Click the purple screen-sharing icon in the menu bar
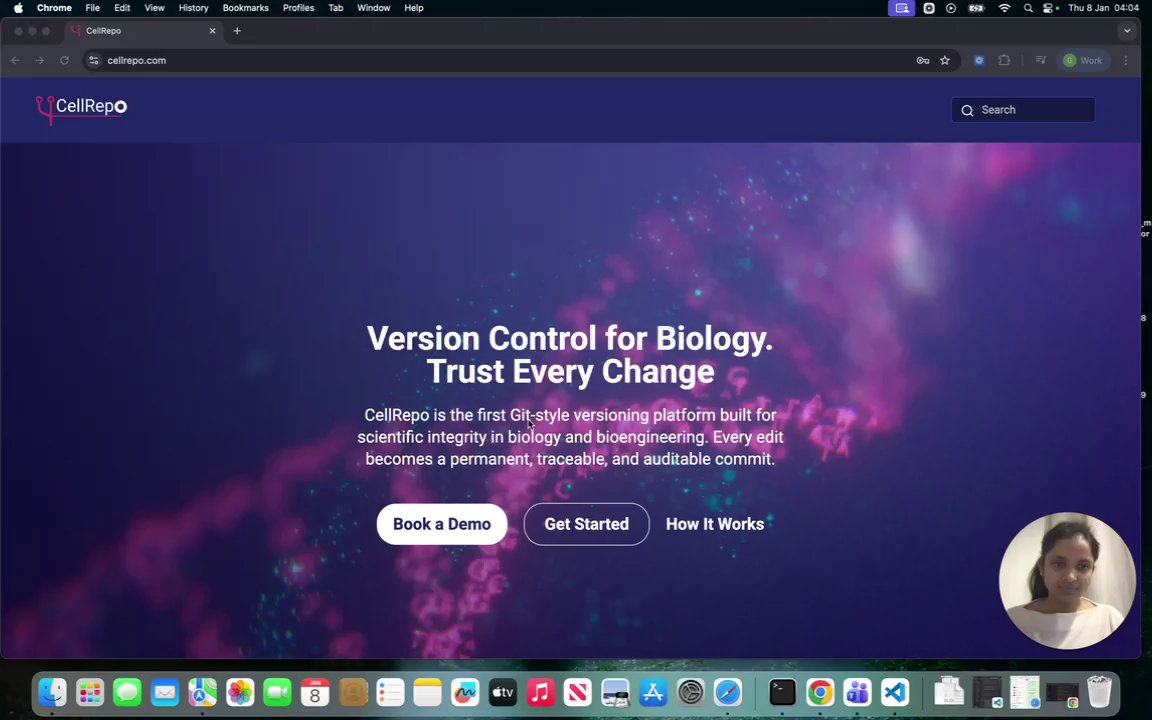 901,8
